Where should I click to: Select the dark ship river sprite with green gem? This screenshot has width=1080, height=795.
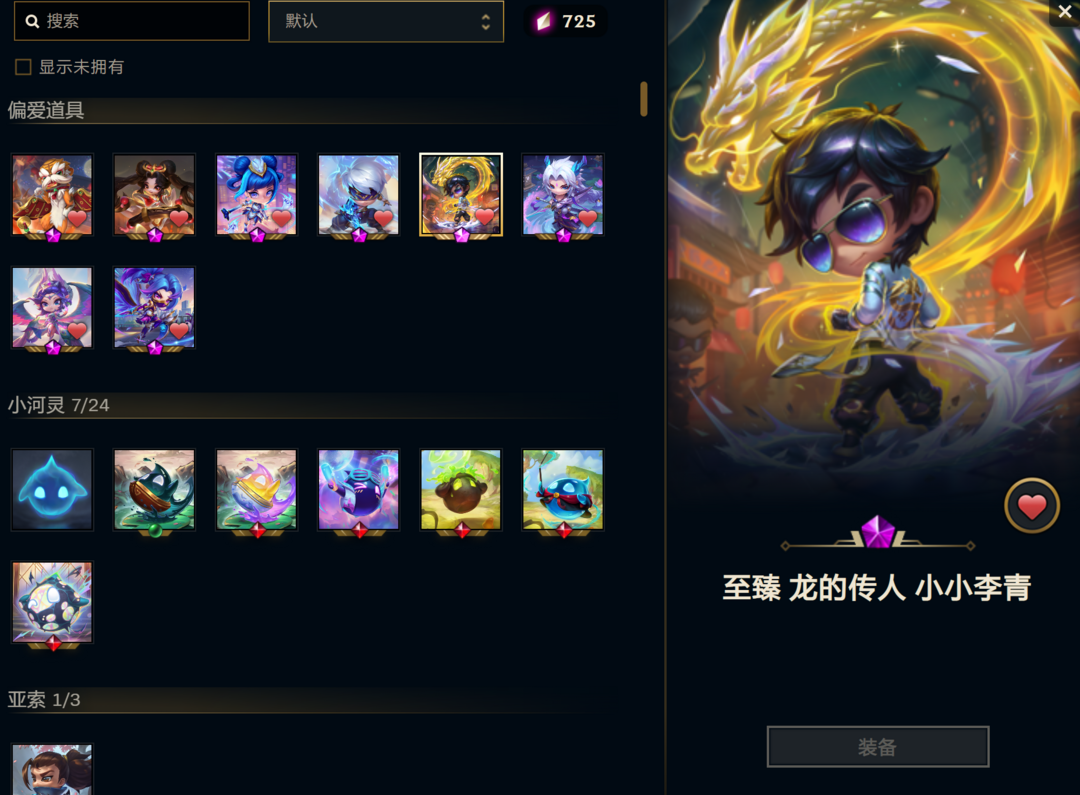coord(154,490)
